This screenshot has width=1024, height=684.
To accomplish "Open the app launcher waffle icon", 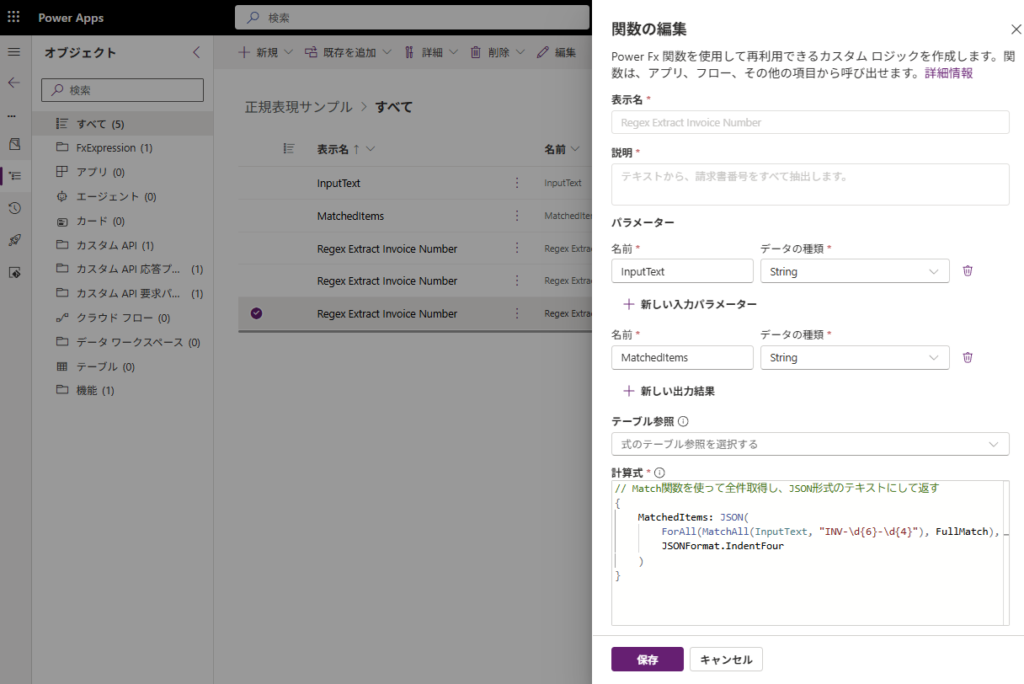I will point(14,18).
